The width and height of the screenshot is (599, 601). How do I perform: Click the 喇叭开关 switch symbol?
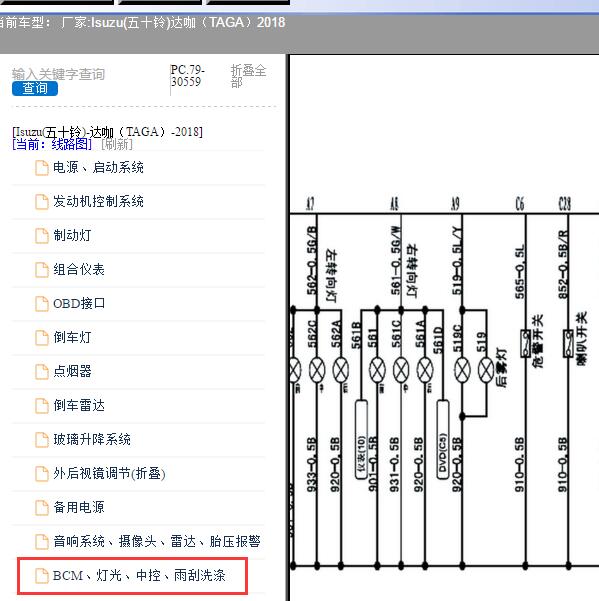[x=568, y=343]
